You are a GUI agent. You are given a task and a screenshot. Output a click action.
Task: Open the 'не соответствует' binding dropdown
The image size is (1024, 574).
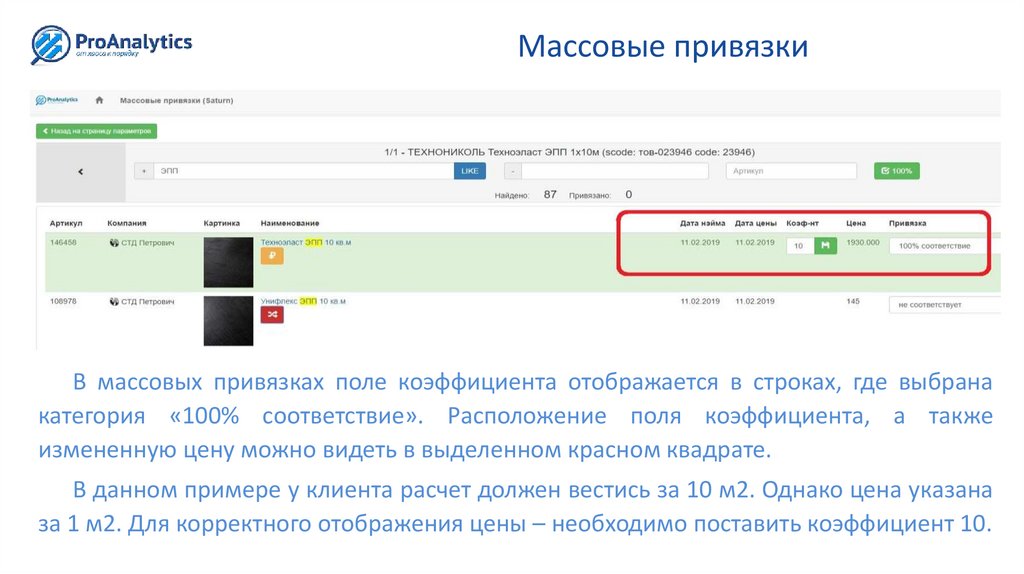944,305
